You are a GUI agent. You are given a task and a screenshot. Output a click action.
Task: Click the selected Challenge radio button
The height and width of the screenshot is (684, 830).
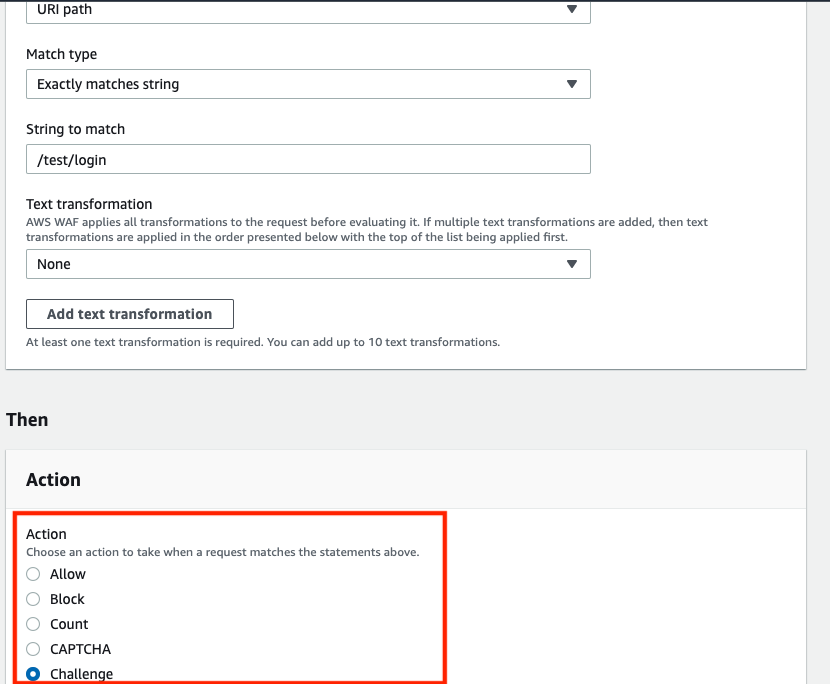coord(33,674)
